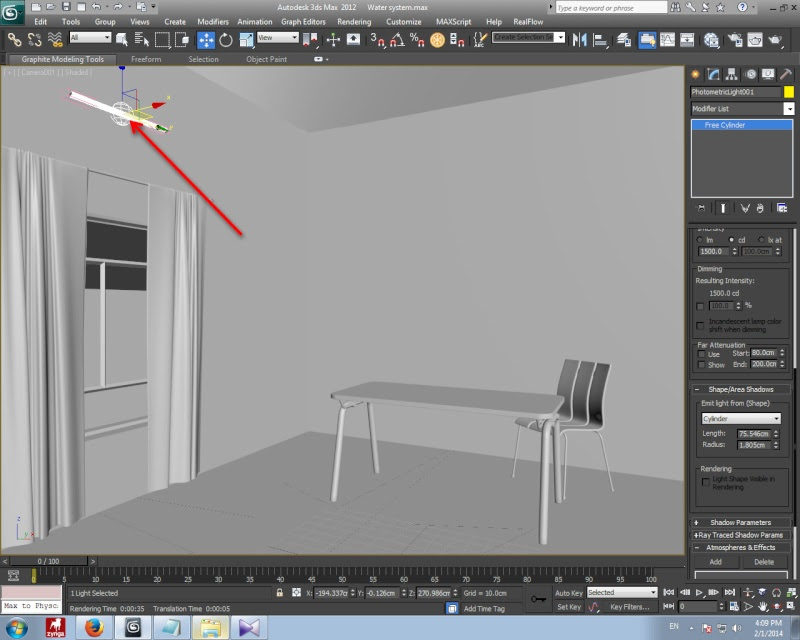The image size is (800, 640).
Task: Open Firefox from the Windows taskbar
Action: click(94, 627)
